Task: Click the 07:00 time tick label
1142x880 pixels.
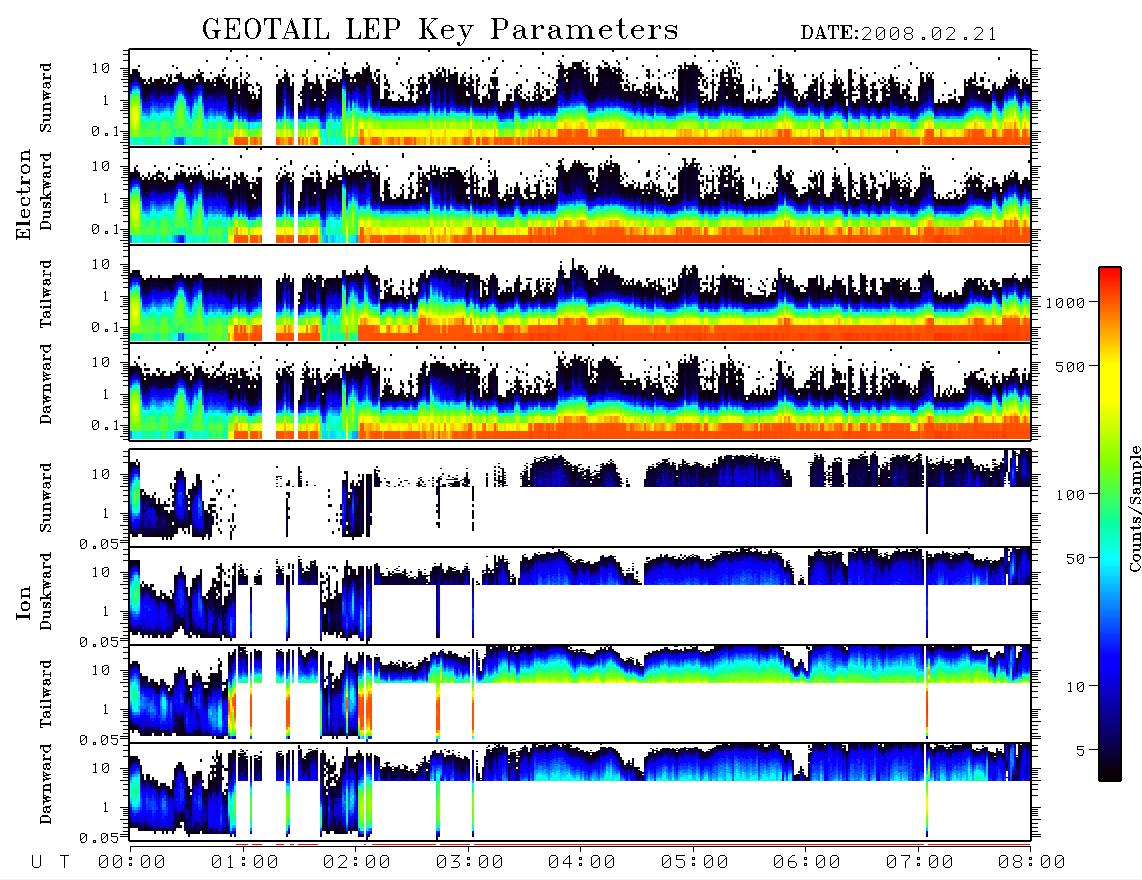Action: pyautogui.click(x=920, y=862)
